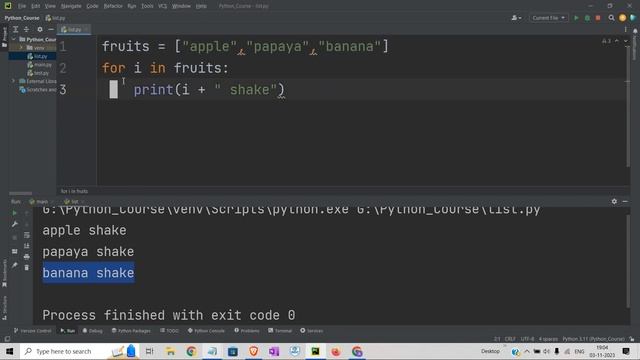Open the Windows Start menu
Screen dimensions: 640x360
(9, 351)
